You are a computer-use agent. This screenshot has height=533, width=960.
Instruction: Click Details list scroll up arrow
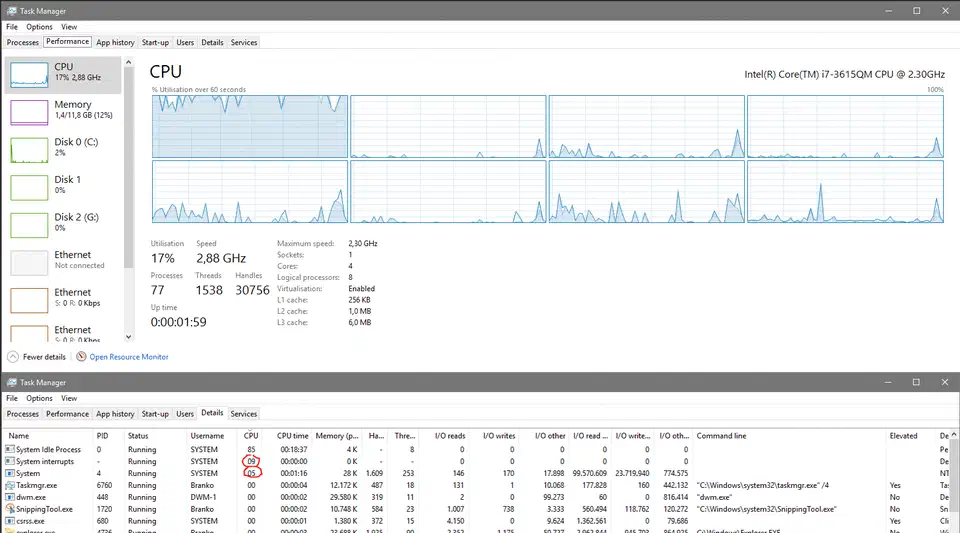click(954, 435)
